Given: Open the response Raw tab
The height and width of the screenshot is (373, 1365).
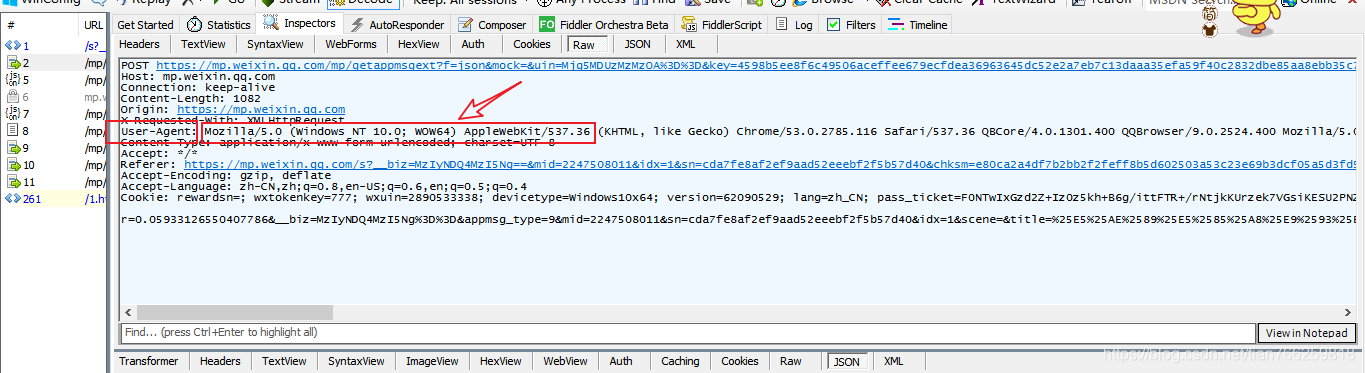Looking at the screenshot, I should [x=791, y=361].
